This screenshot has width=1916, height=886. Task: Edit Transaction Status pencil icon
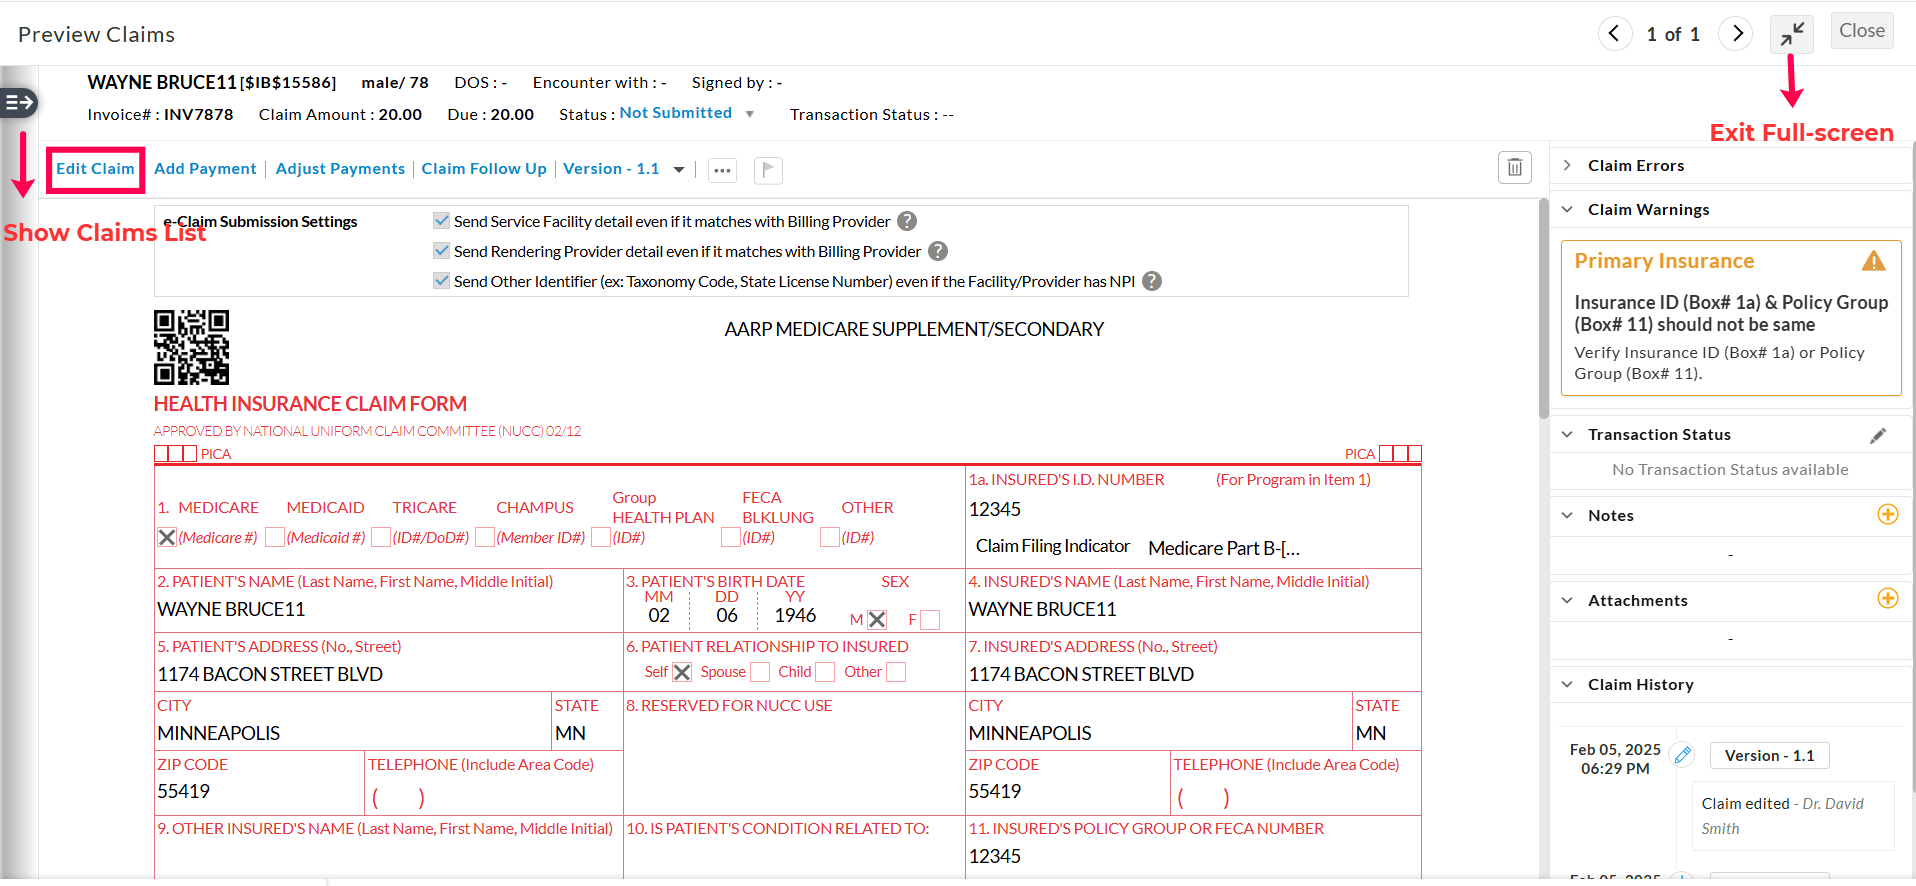[x=1878, y=435]
